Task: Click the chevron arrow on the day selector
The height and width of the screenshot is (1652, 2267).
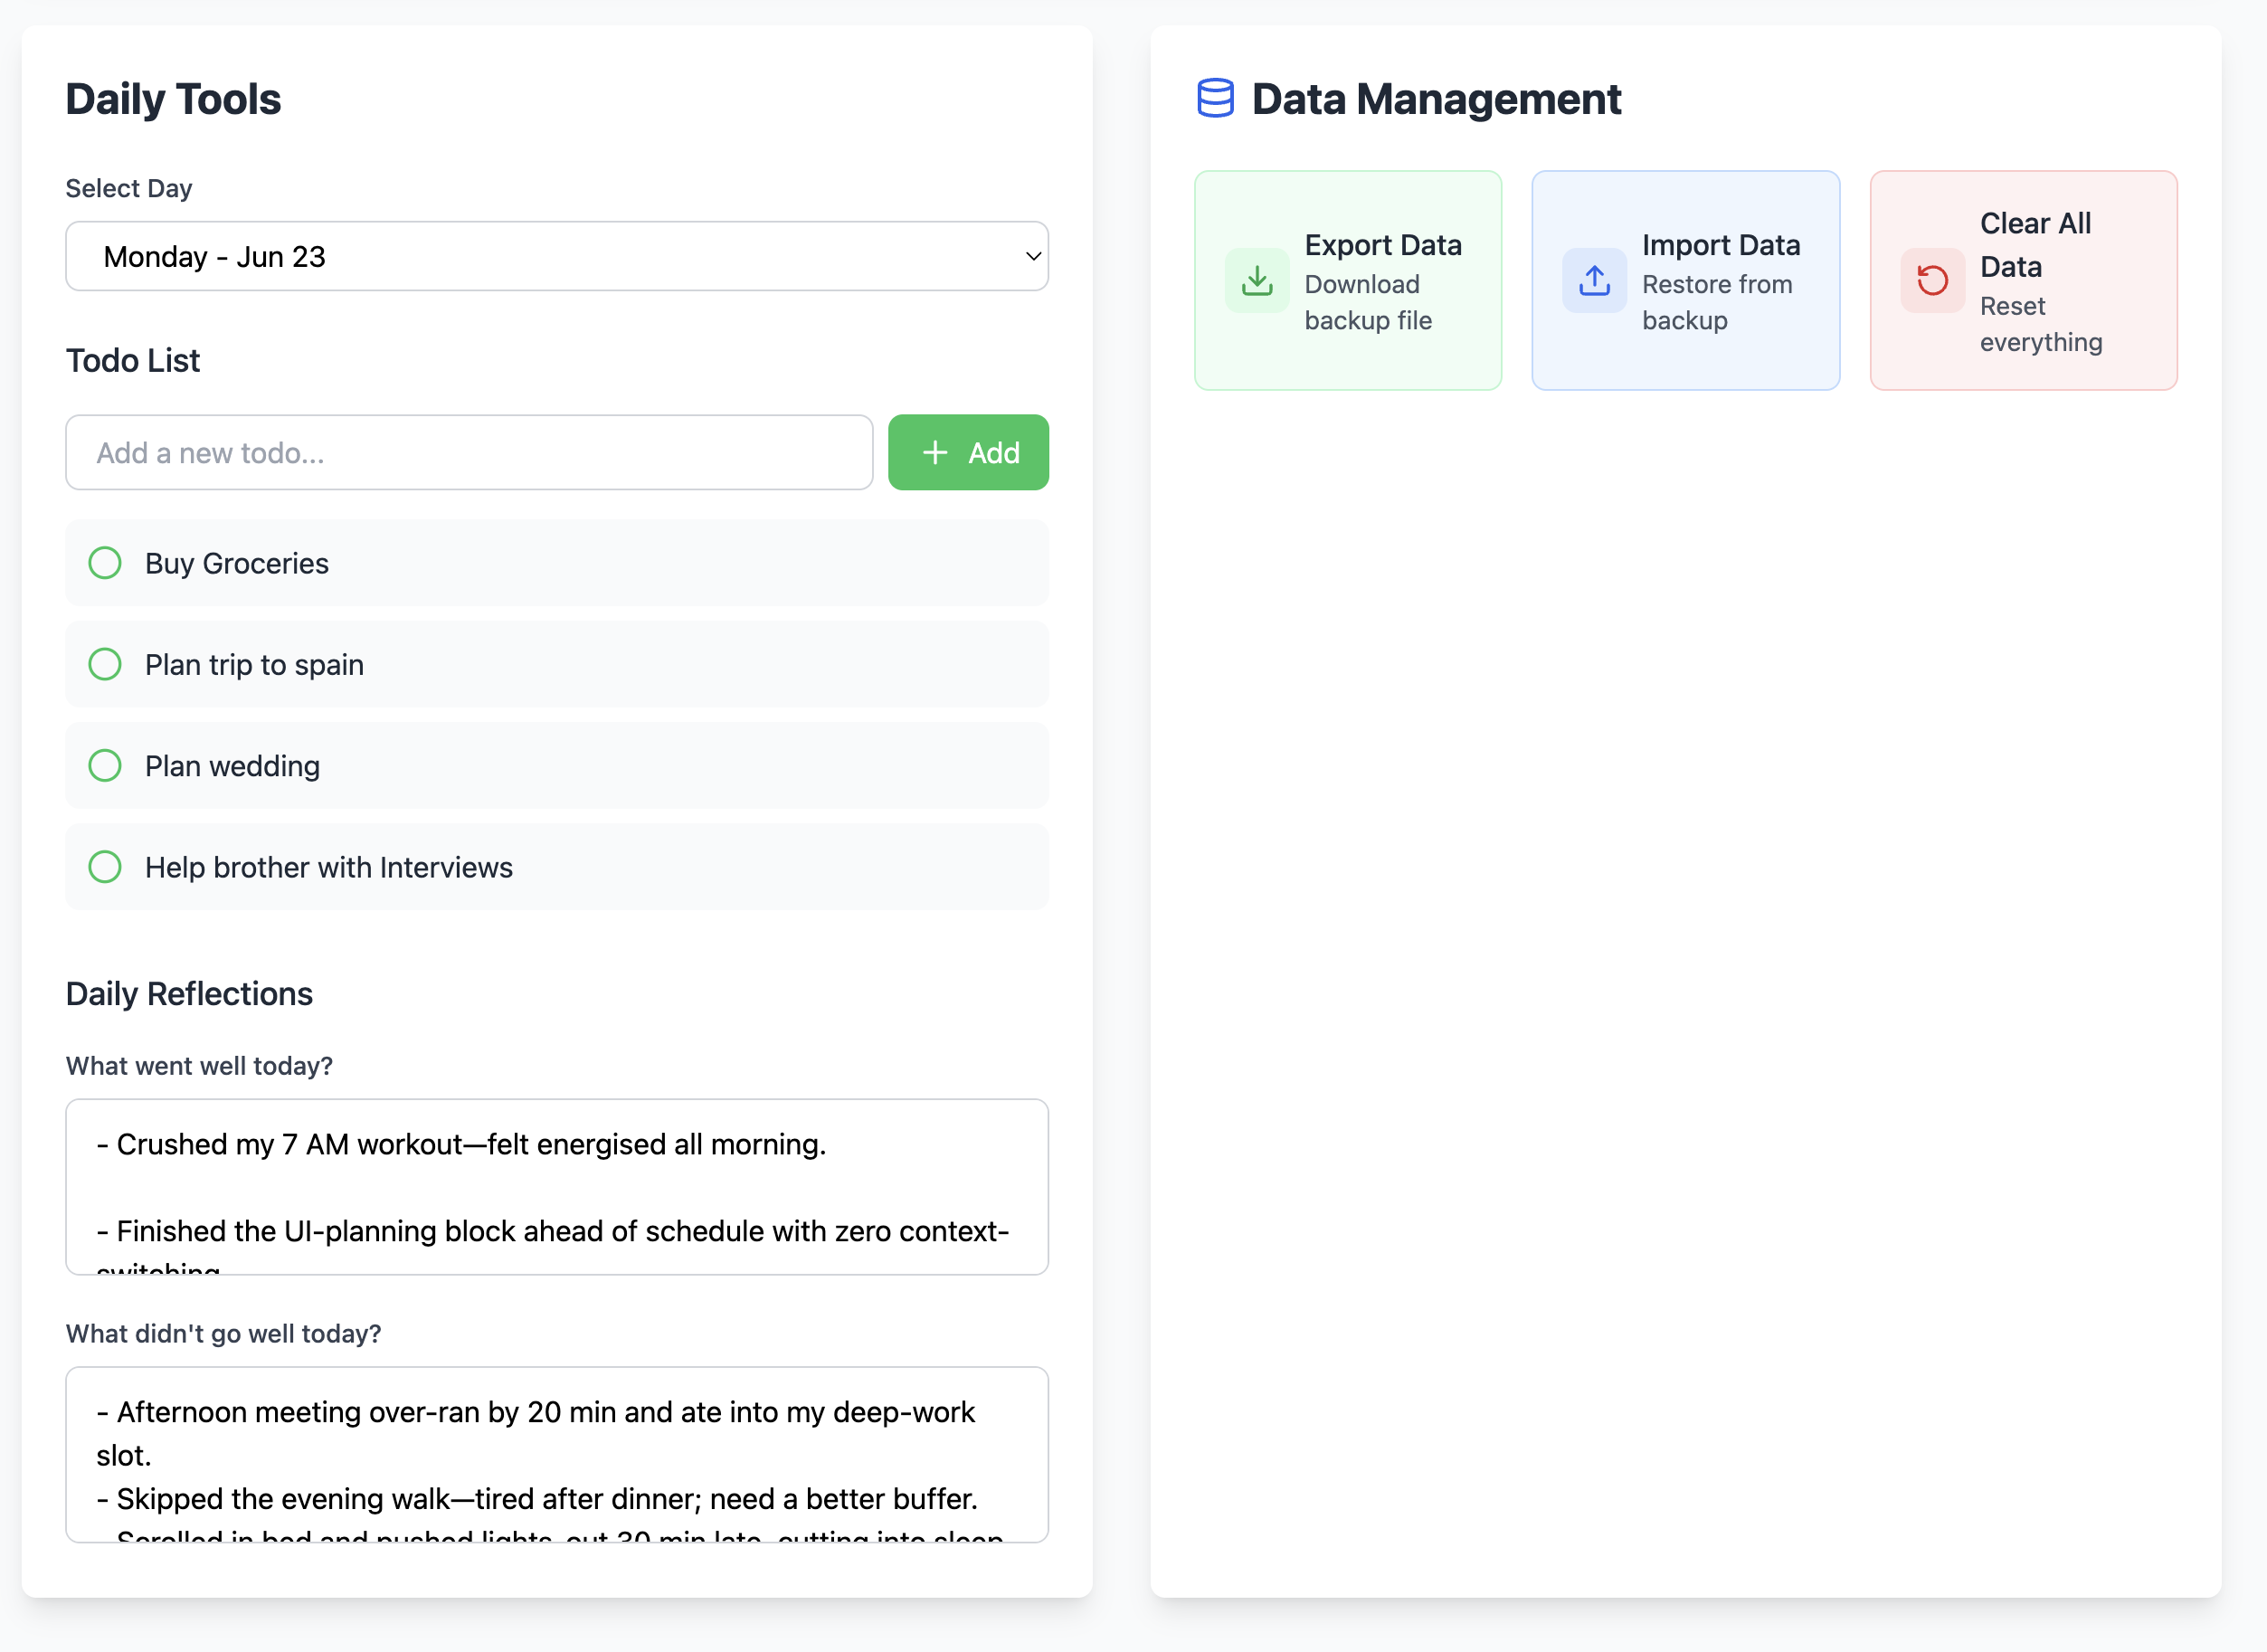Action: (x=1033, y=257)
